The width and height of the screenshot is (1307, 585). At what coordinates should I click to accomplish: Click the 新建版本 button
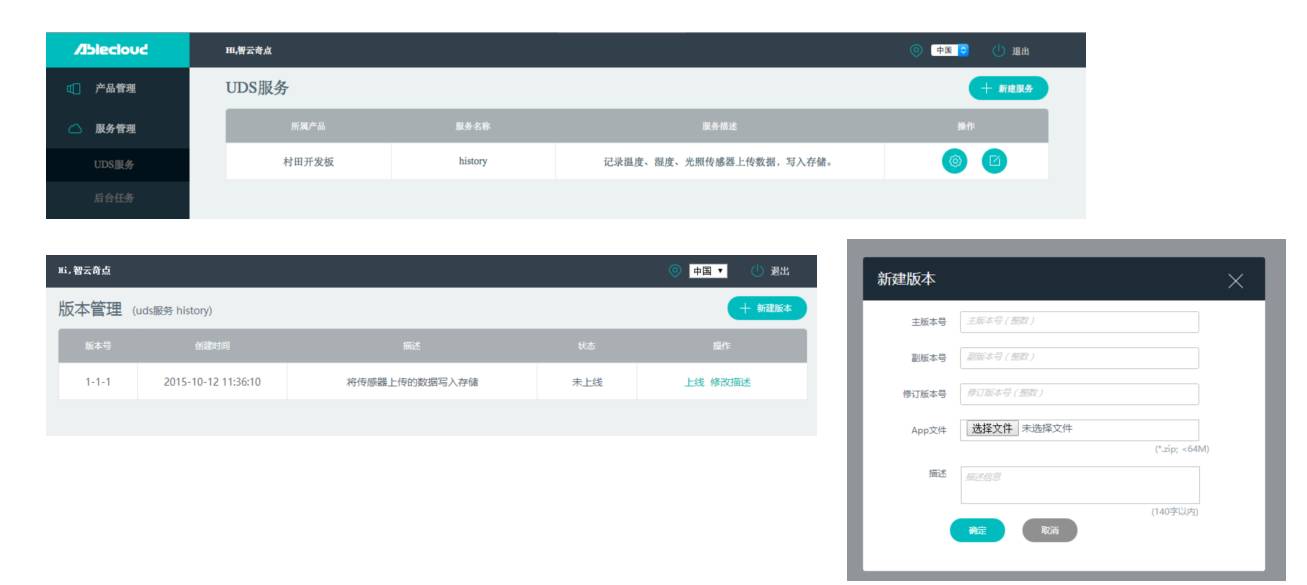pyautogui.click(x=767, y=308)
